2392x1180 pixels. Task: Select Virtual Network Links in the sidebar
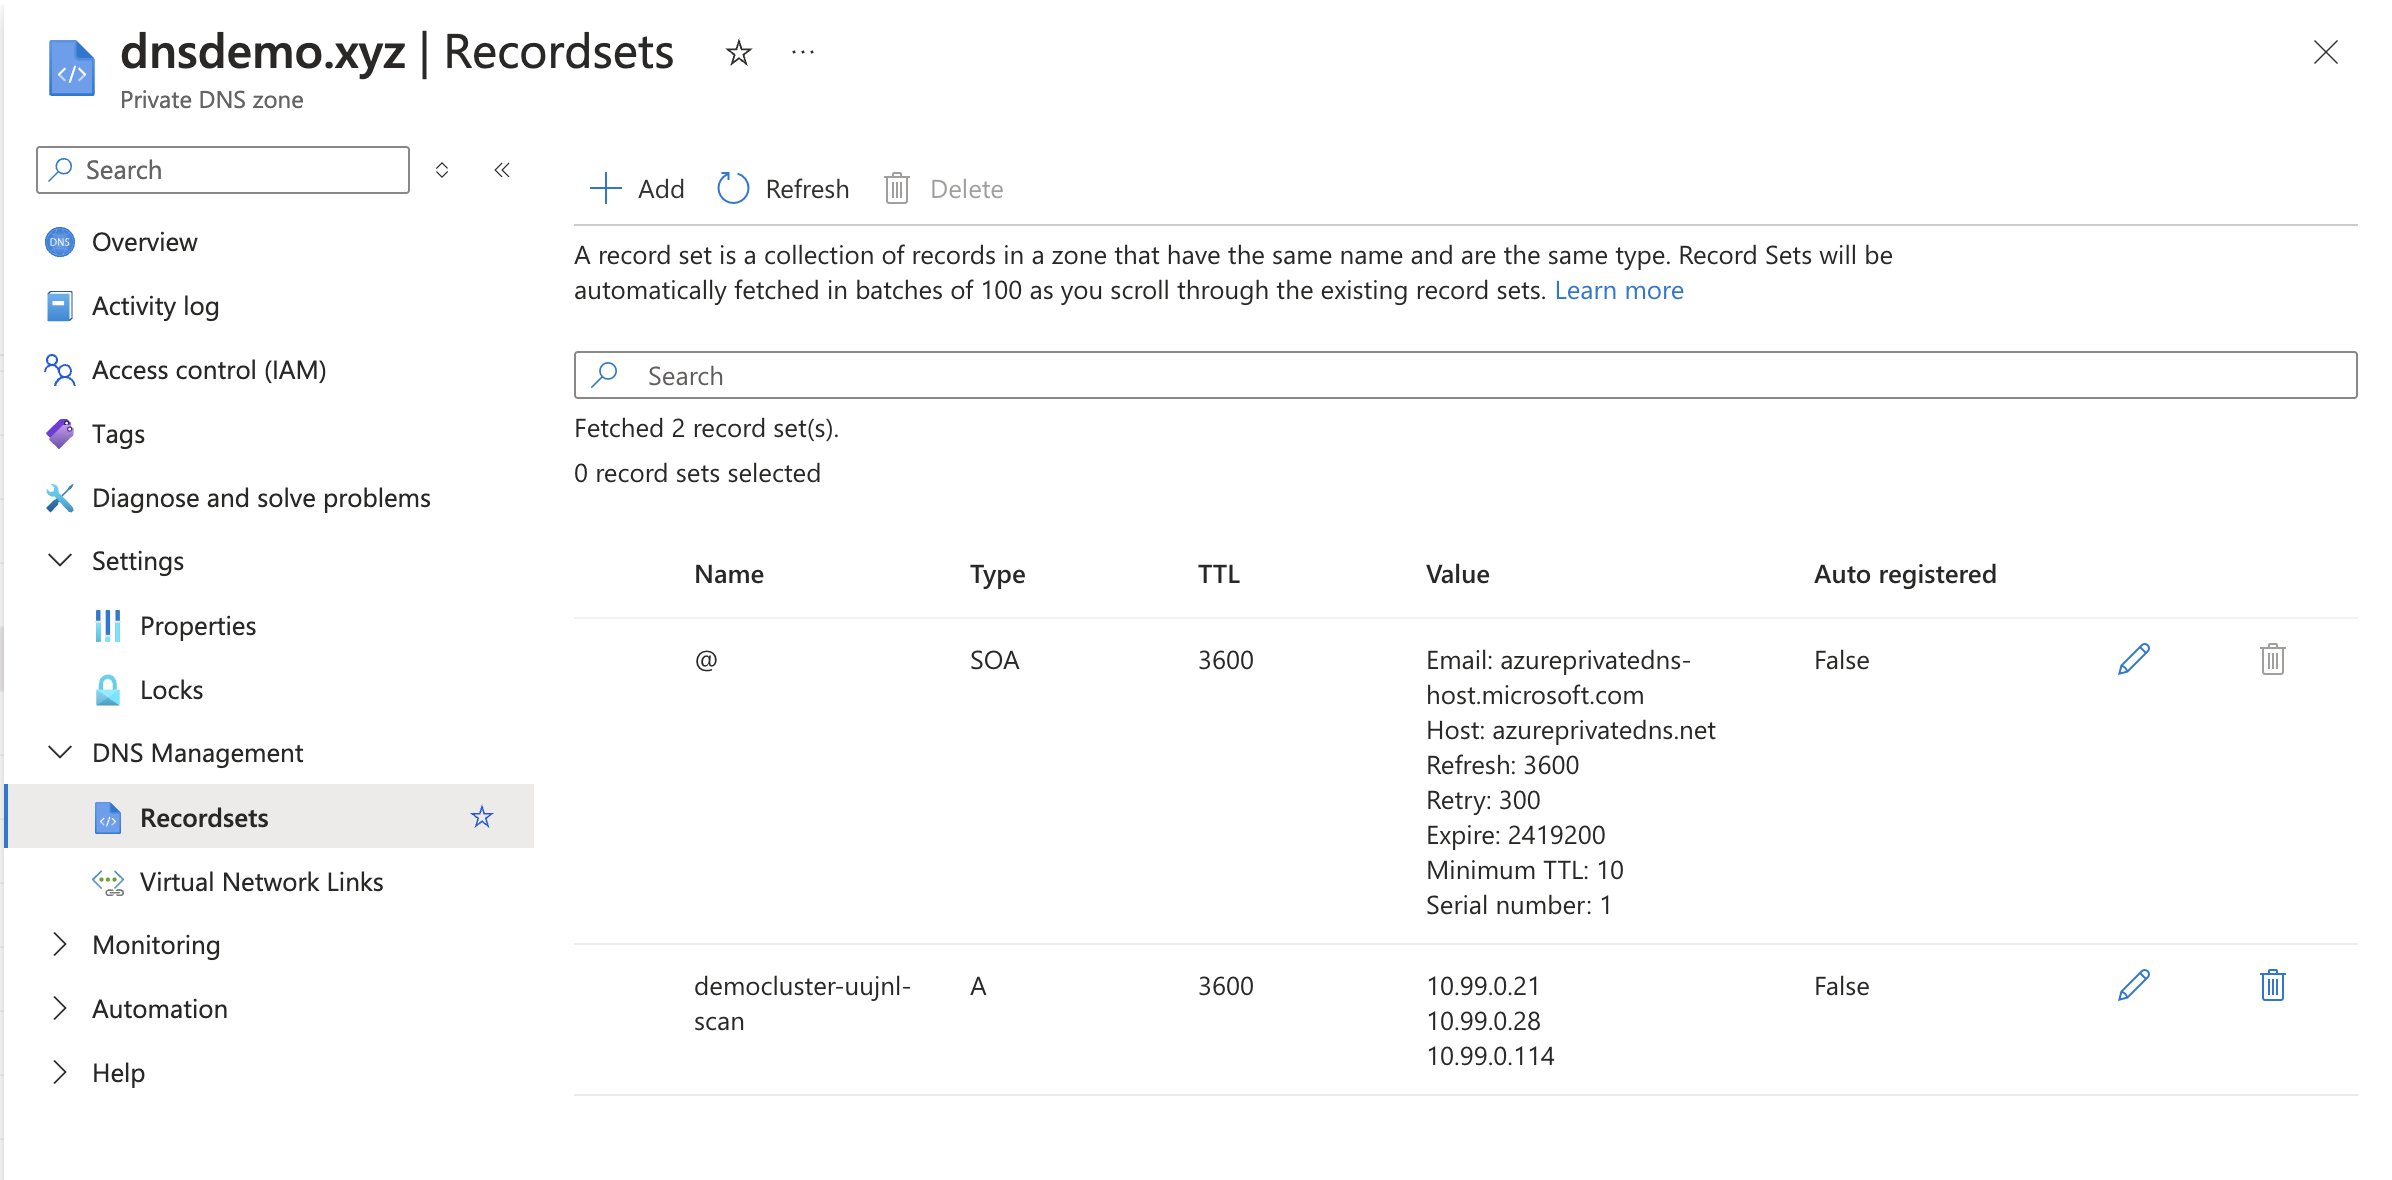pos(262,881)
